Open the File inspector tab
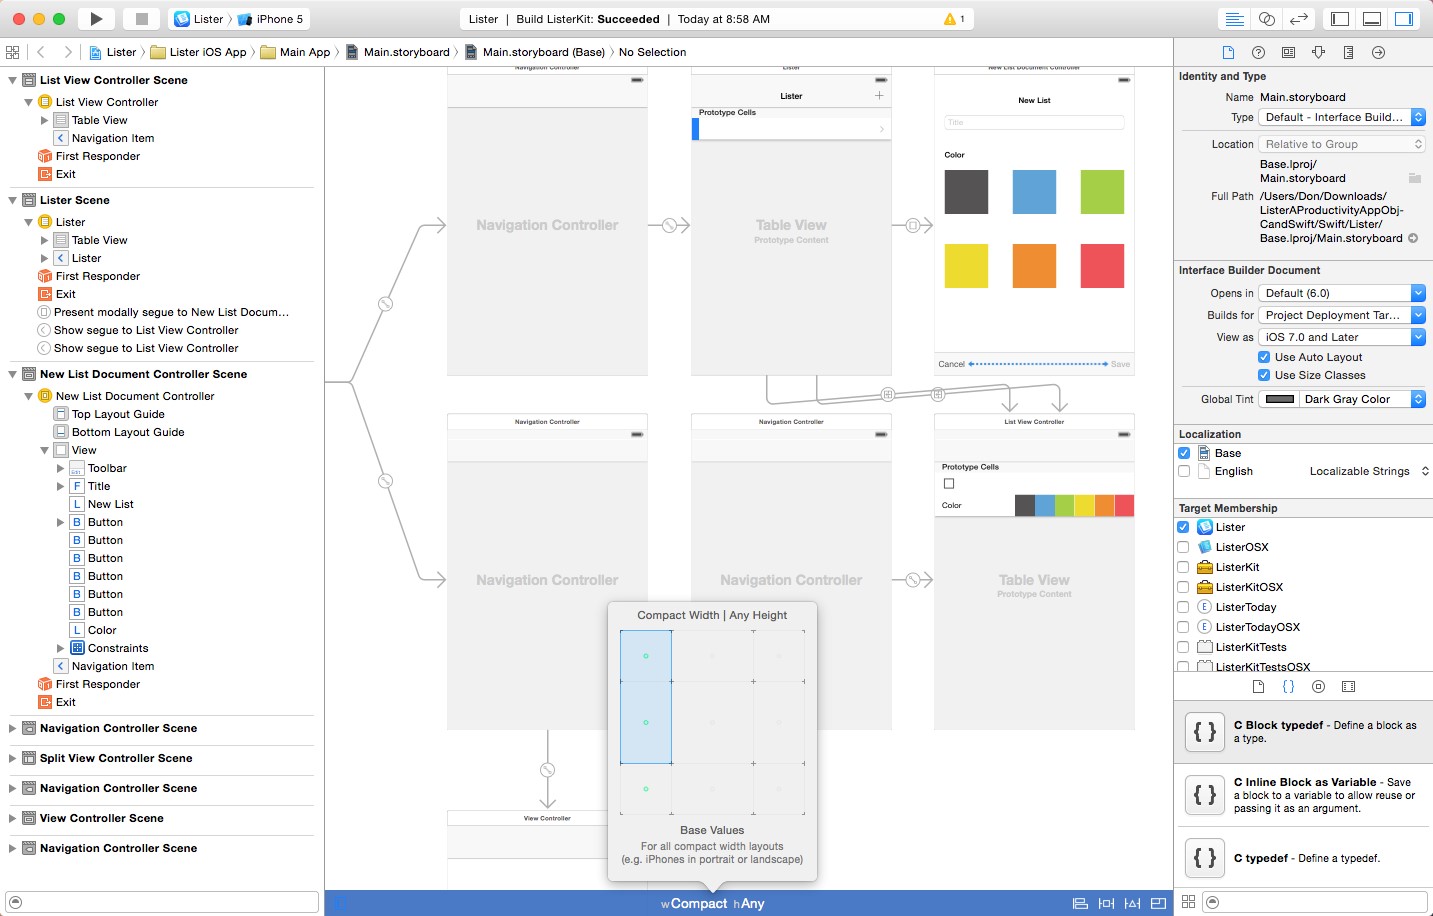 click(x=1228, y=52)
